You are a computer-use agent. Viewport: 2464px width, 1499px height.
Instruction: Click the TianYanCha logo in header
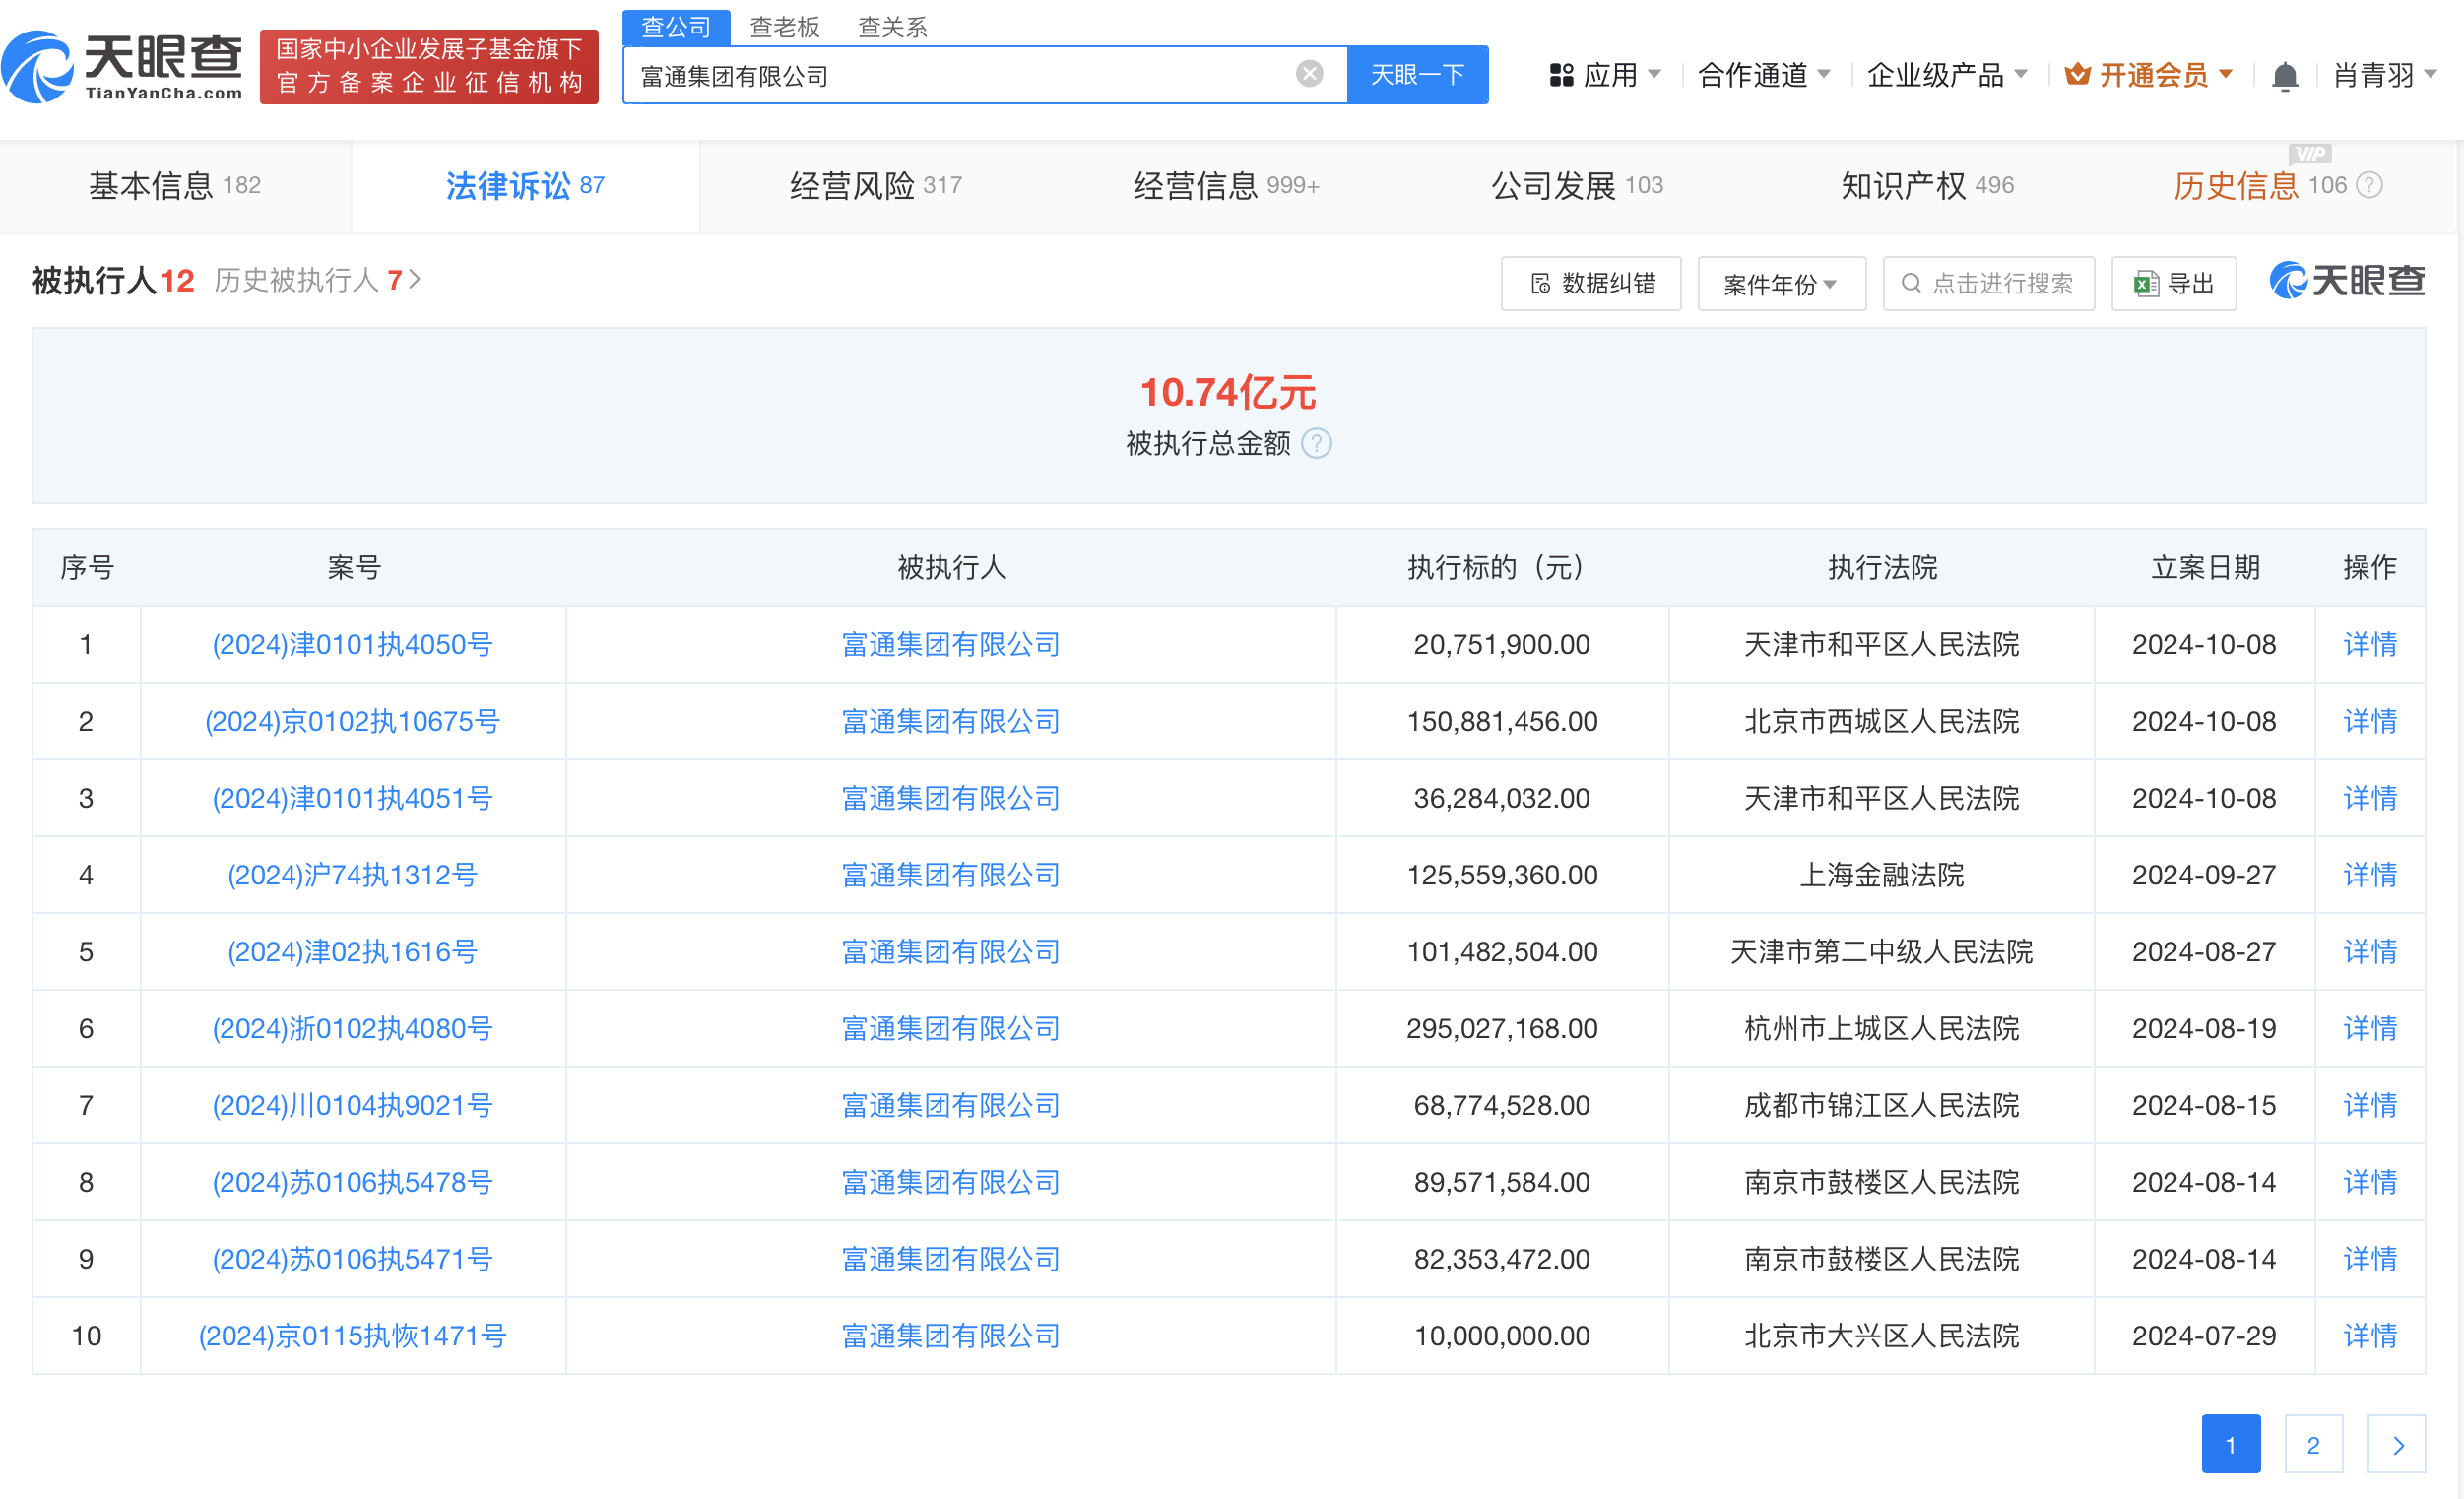[122, 66]
